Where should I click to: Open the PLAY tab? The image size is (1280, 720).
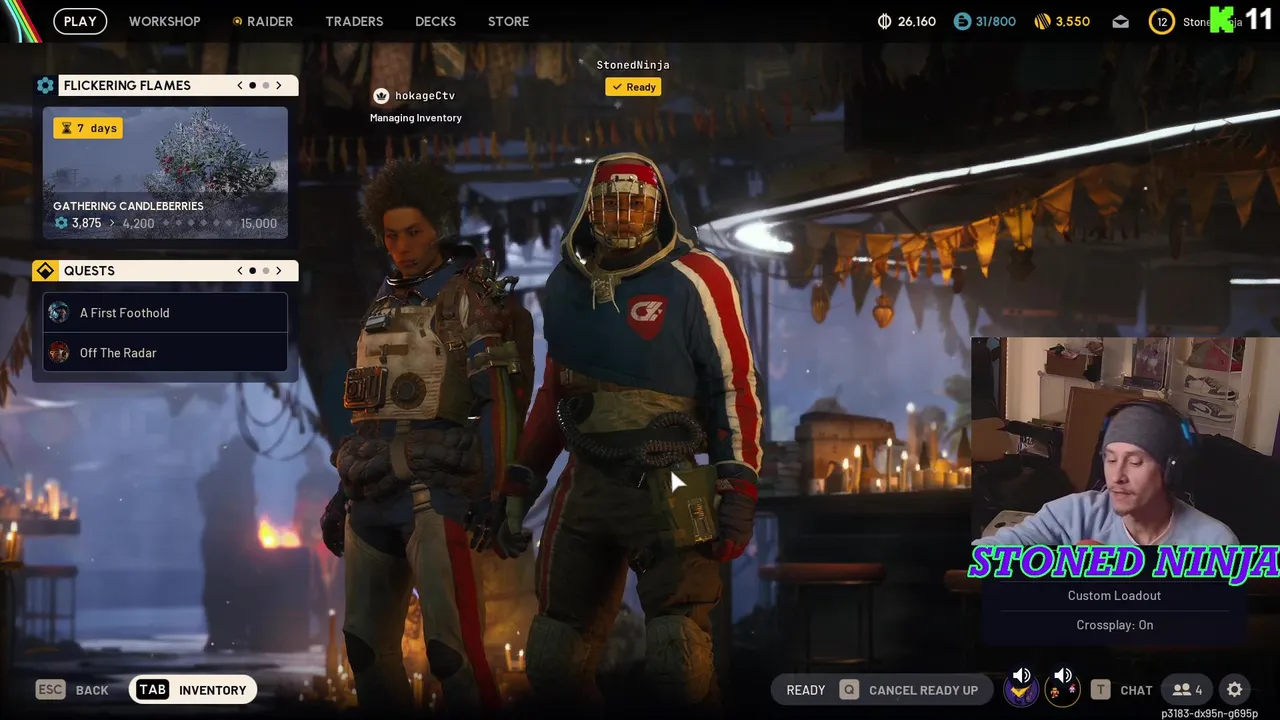tap(80, 21)
